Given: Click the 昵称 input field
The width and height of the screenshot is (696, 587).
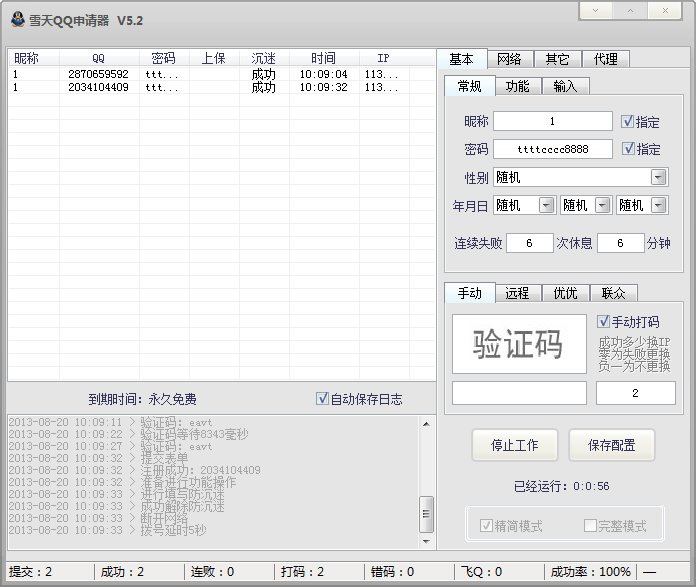Looking at the screenshot, I should 553,121.
